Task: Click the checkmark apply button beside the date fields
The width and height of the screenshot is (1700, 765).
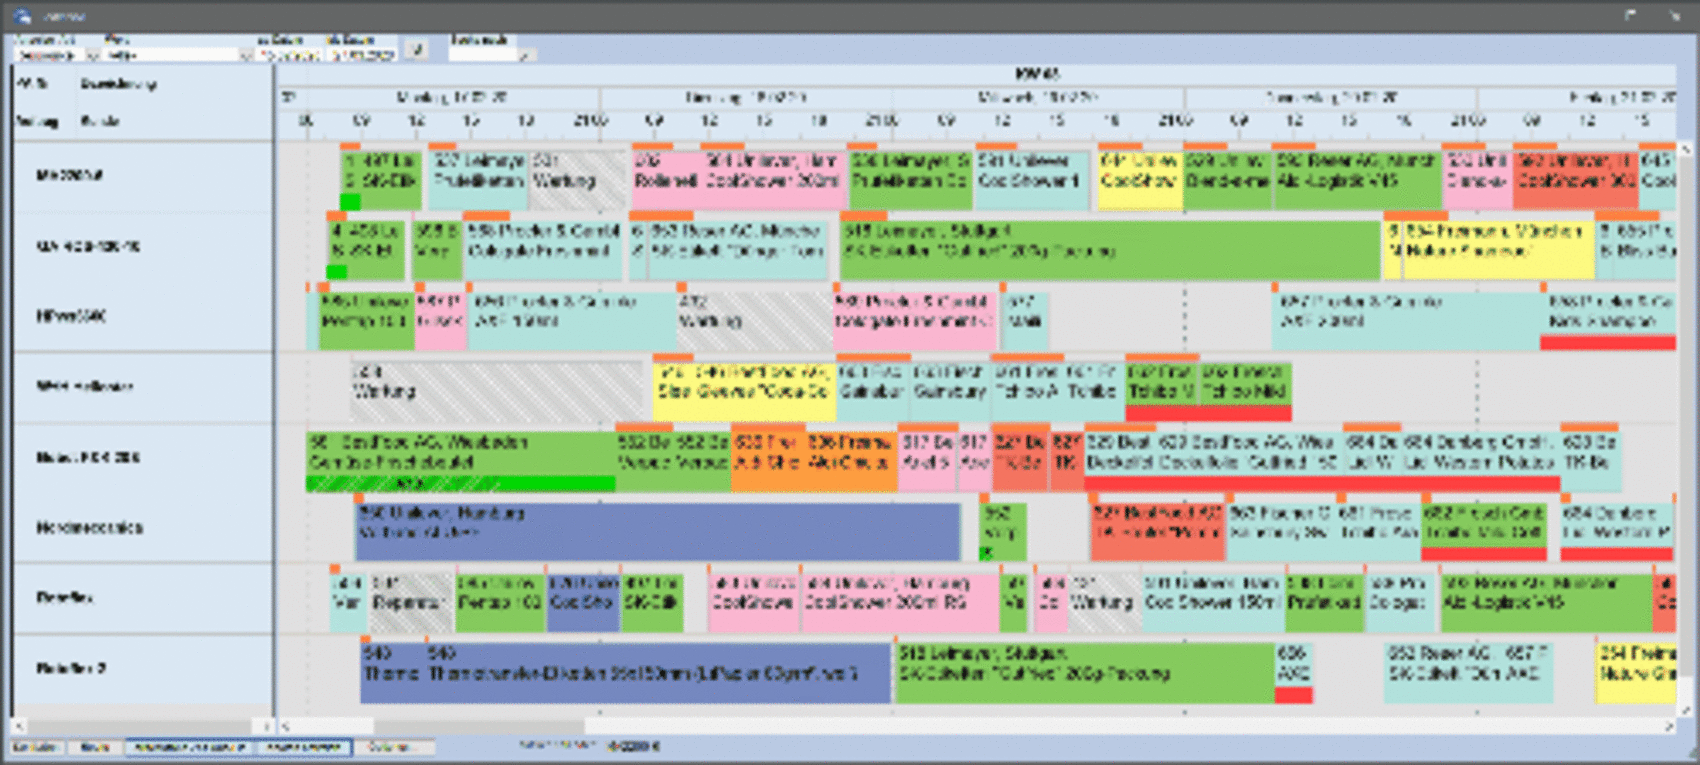Action: (417, 49)
